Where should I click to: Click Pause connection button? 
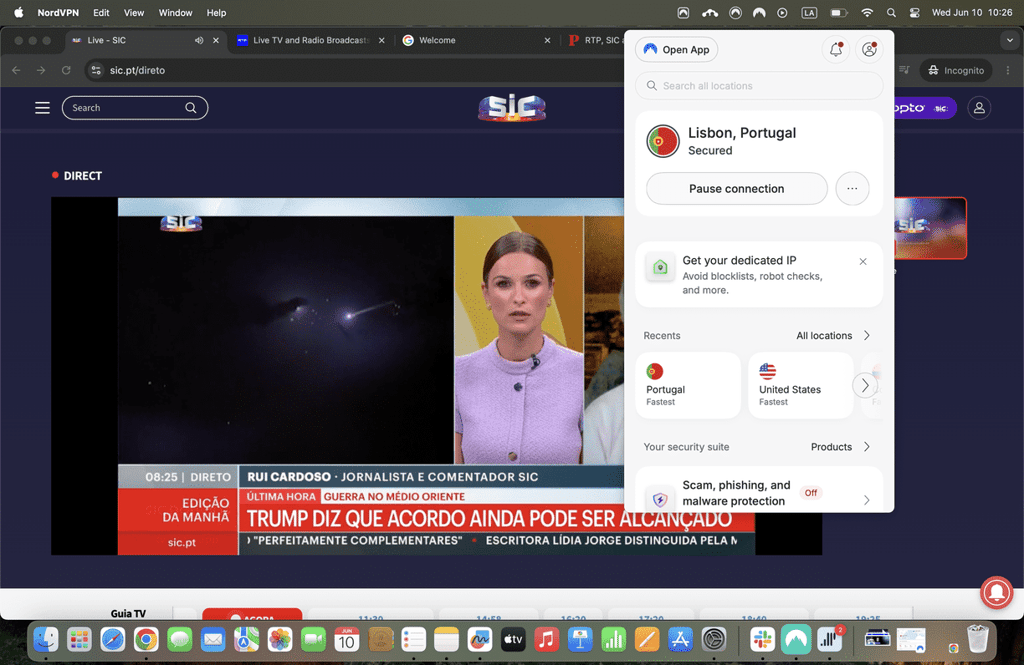[x=737, y=188]
